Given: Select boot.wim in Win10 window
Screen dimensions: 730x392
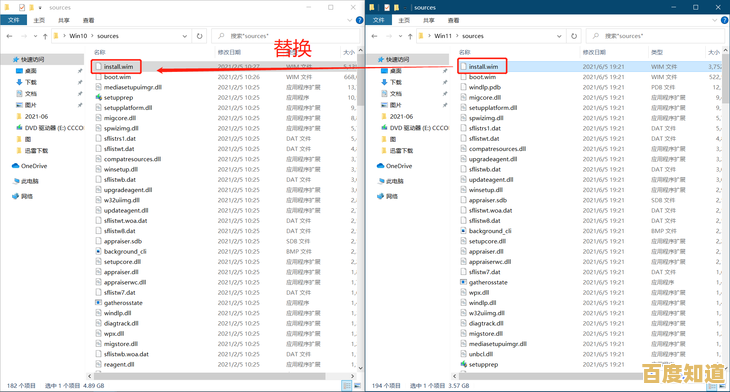Looking at the screenshot, I should [x=117, y=77].
